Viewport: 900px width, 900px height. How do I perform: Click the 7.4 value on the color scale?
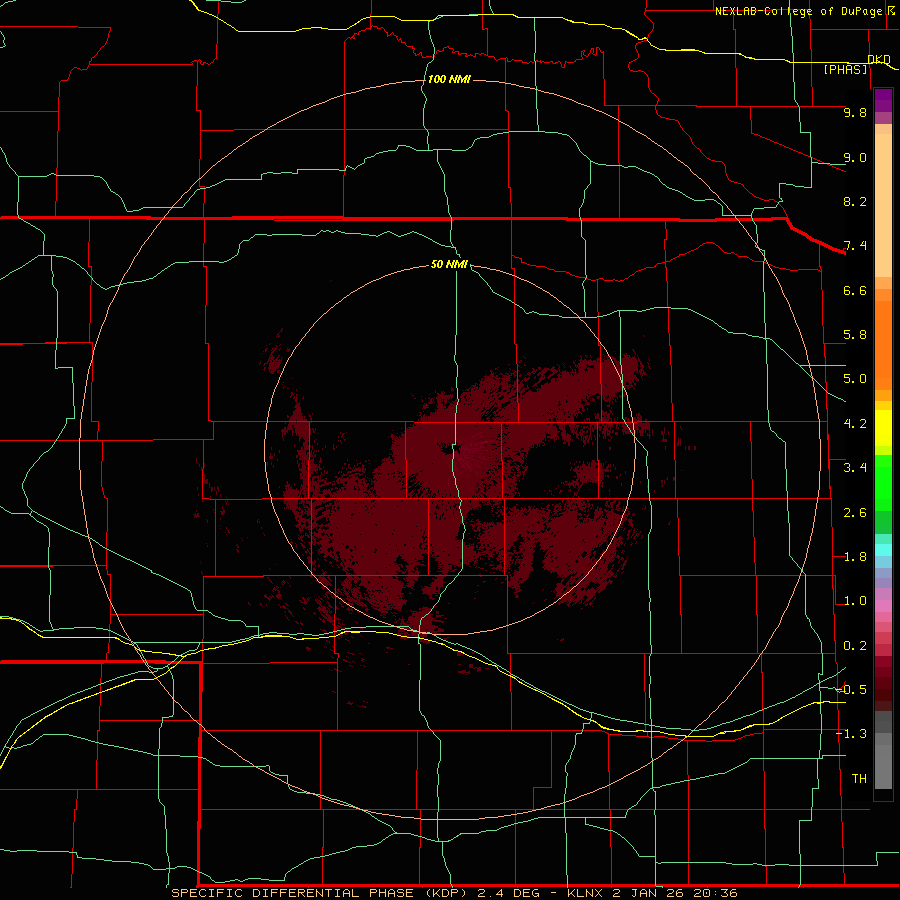pyautogui.click(x=855, y=246)
